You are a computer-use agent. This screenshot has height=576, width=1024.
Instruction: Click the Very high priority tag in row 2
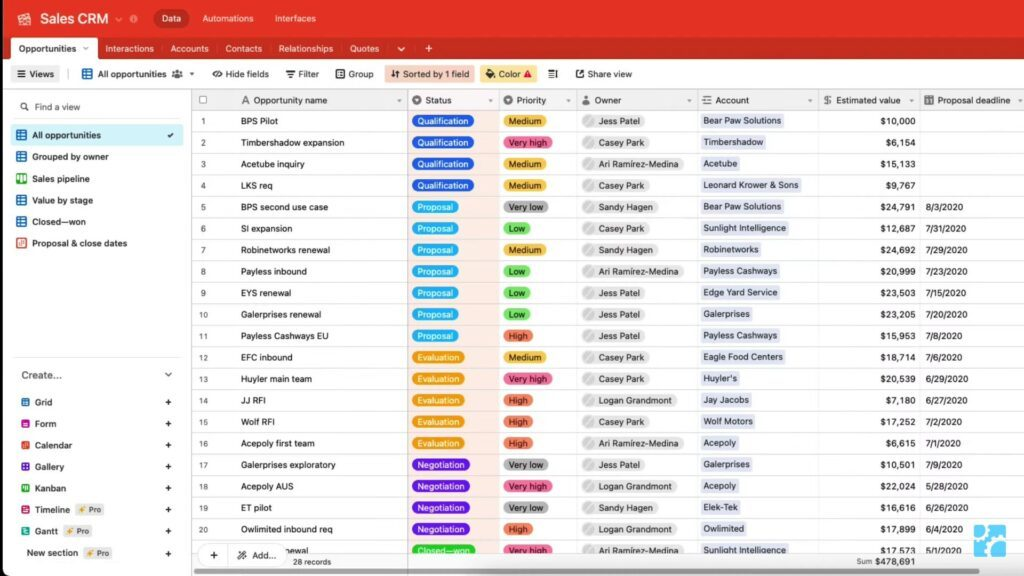(x=528, y=142)
